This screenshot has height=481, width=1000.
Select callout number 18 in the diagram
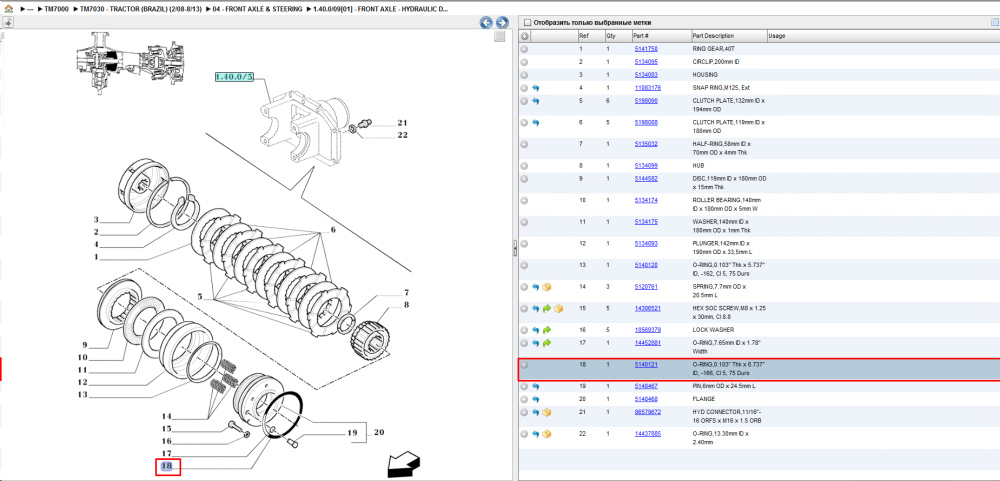coord(168,467)
